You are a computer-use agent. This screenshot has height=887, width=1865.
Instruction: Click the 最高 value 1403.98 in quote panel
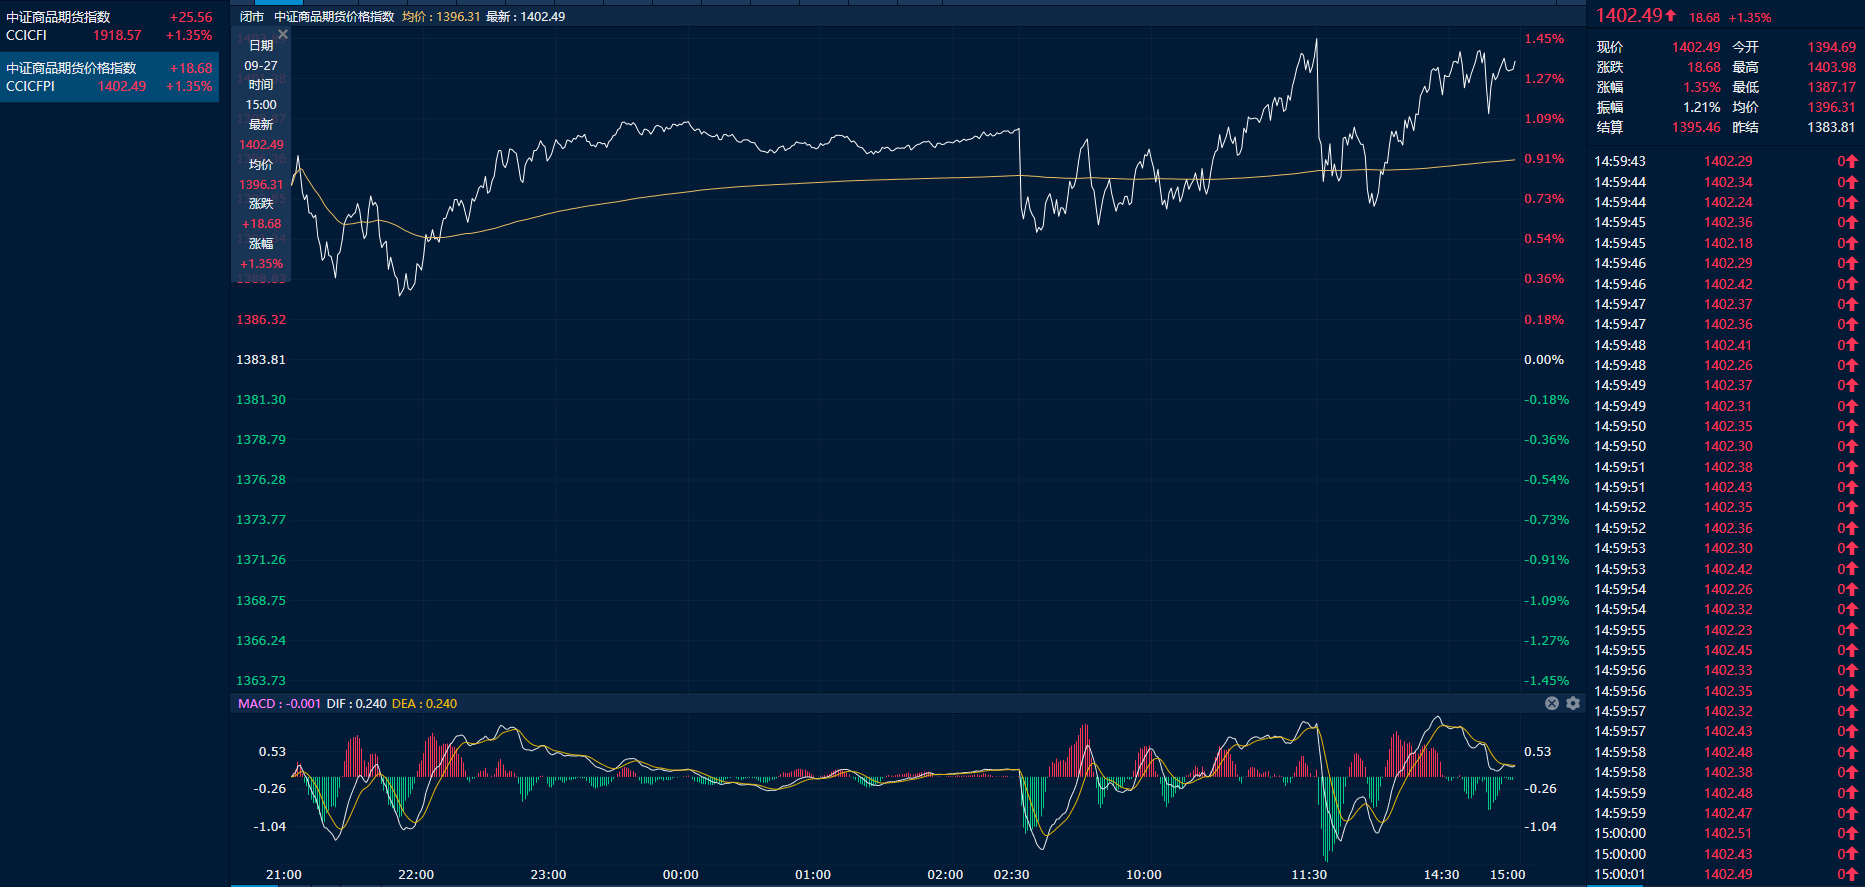click(1831, 67)
